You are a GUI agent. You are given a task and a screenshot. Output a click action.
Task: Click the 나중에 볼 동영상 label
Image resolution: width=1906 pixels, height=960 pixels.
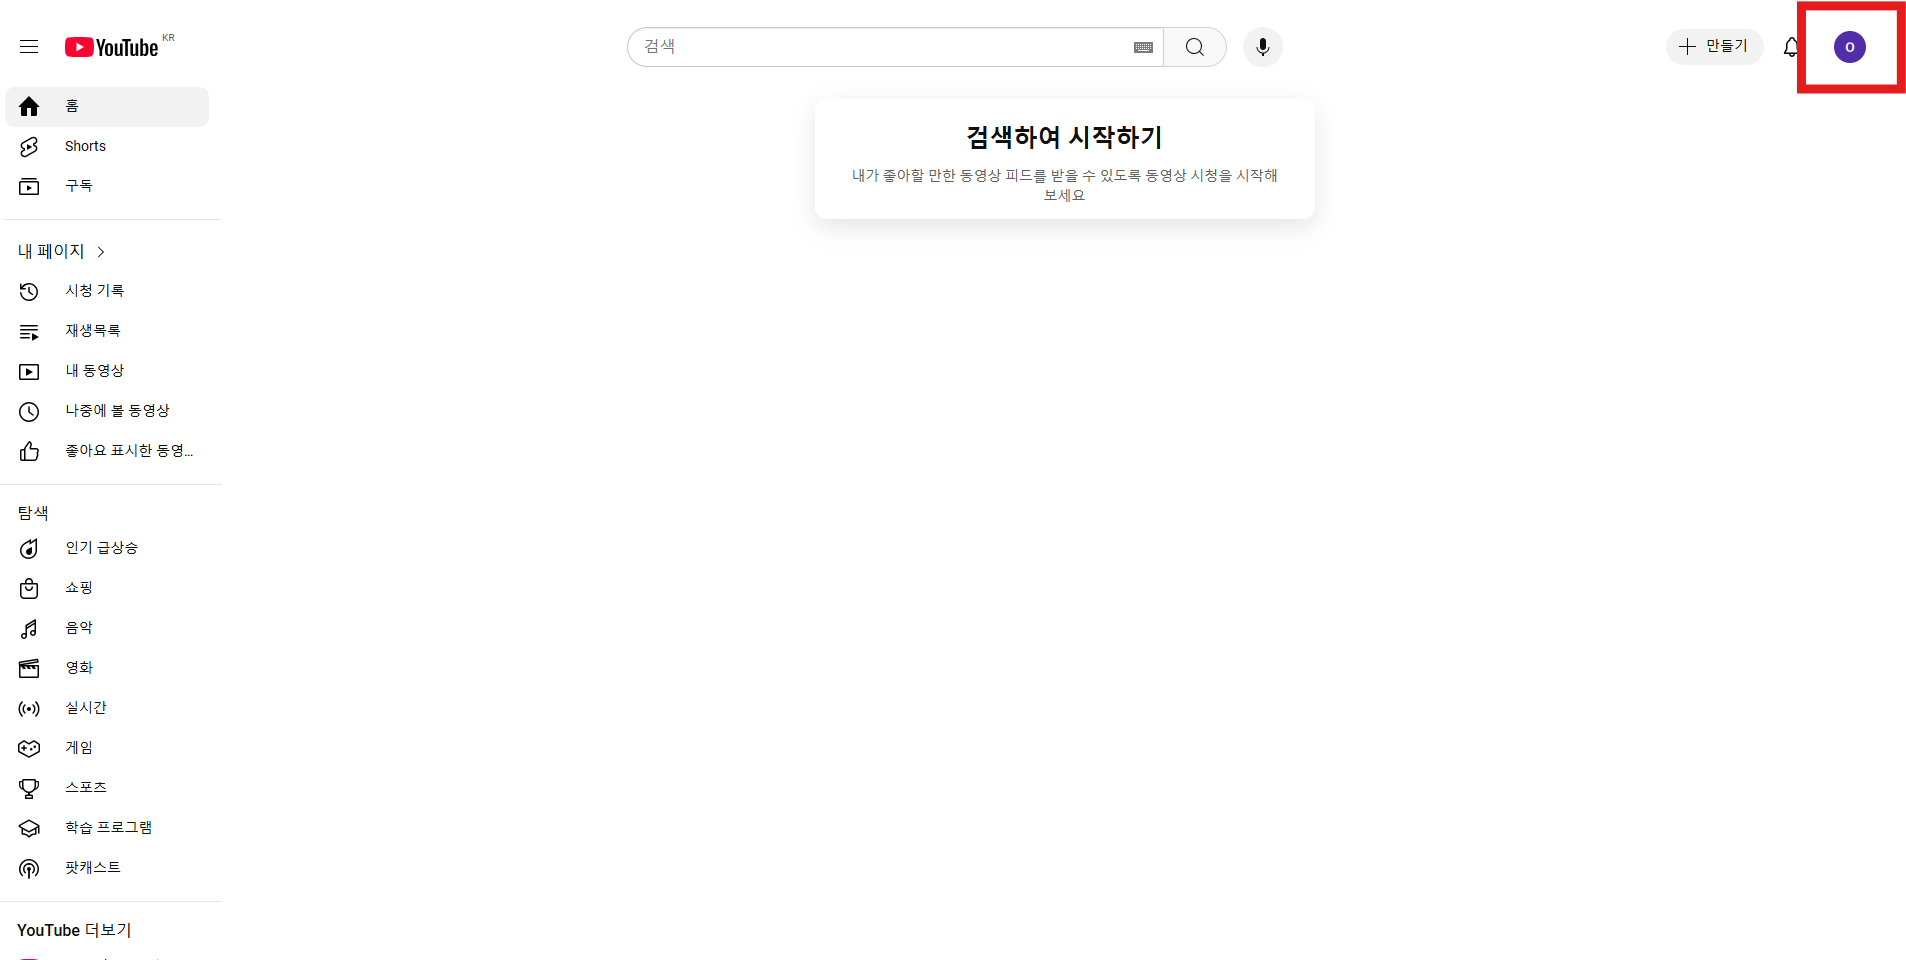tap(118, 411)
